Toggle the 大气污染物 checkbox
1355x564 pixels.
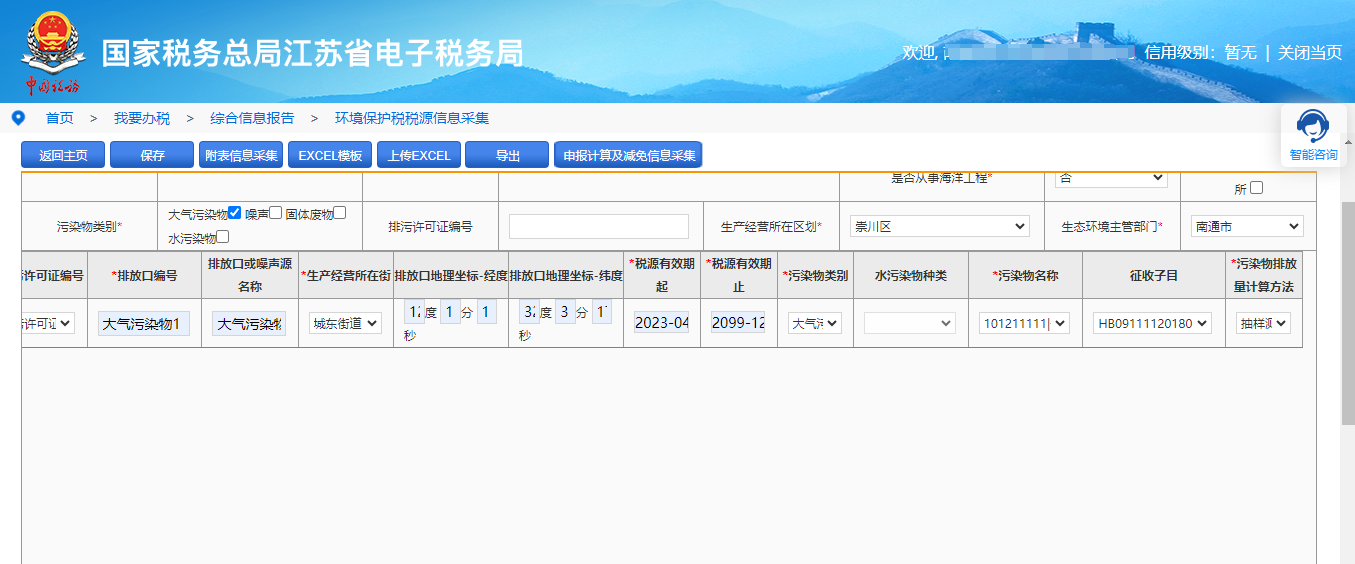[x=234, y=213]
